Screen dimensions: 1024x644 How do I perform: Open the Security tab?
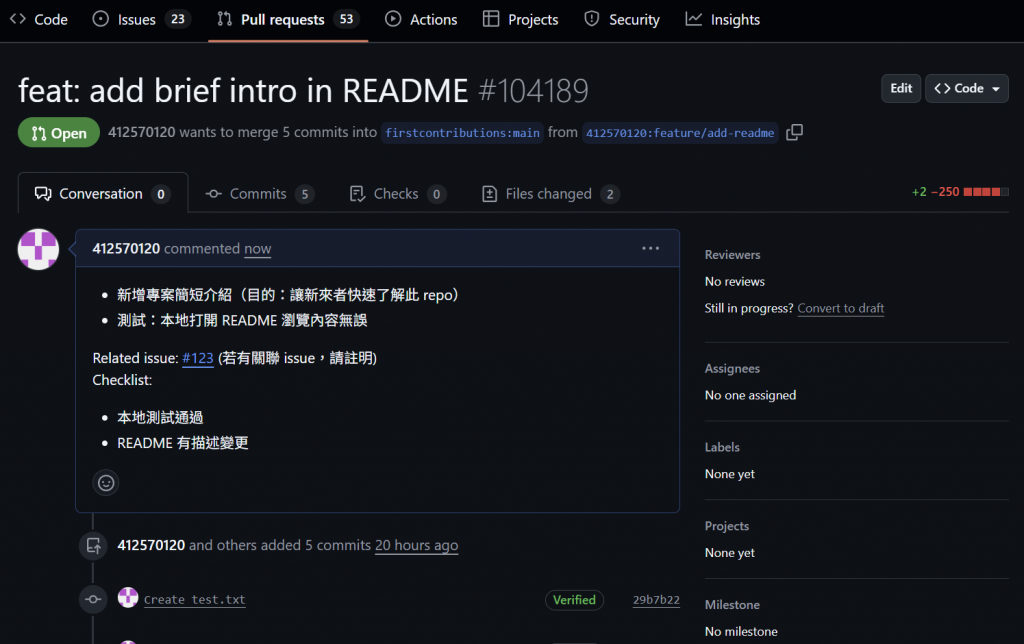tap(622, 20)
